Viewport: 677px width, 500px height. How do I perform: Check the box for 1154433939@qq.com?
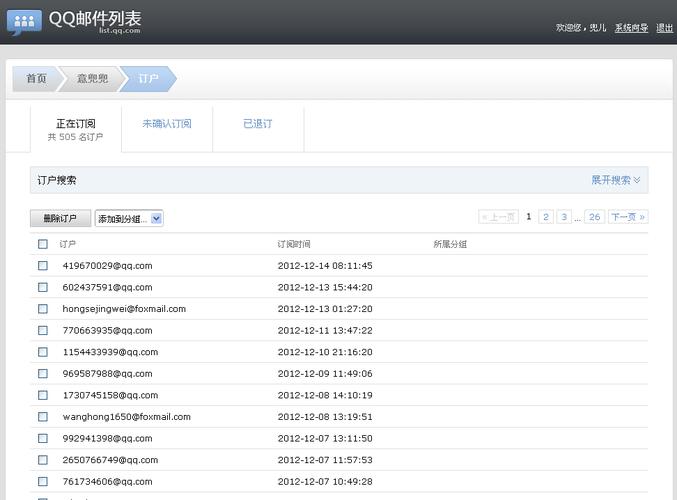tap(43, 352)
